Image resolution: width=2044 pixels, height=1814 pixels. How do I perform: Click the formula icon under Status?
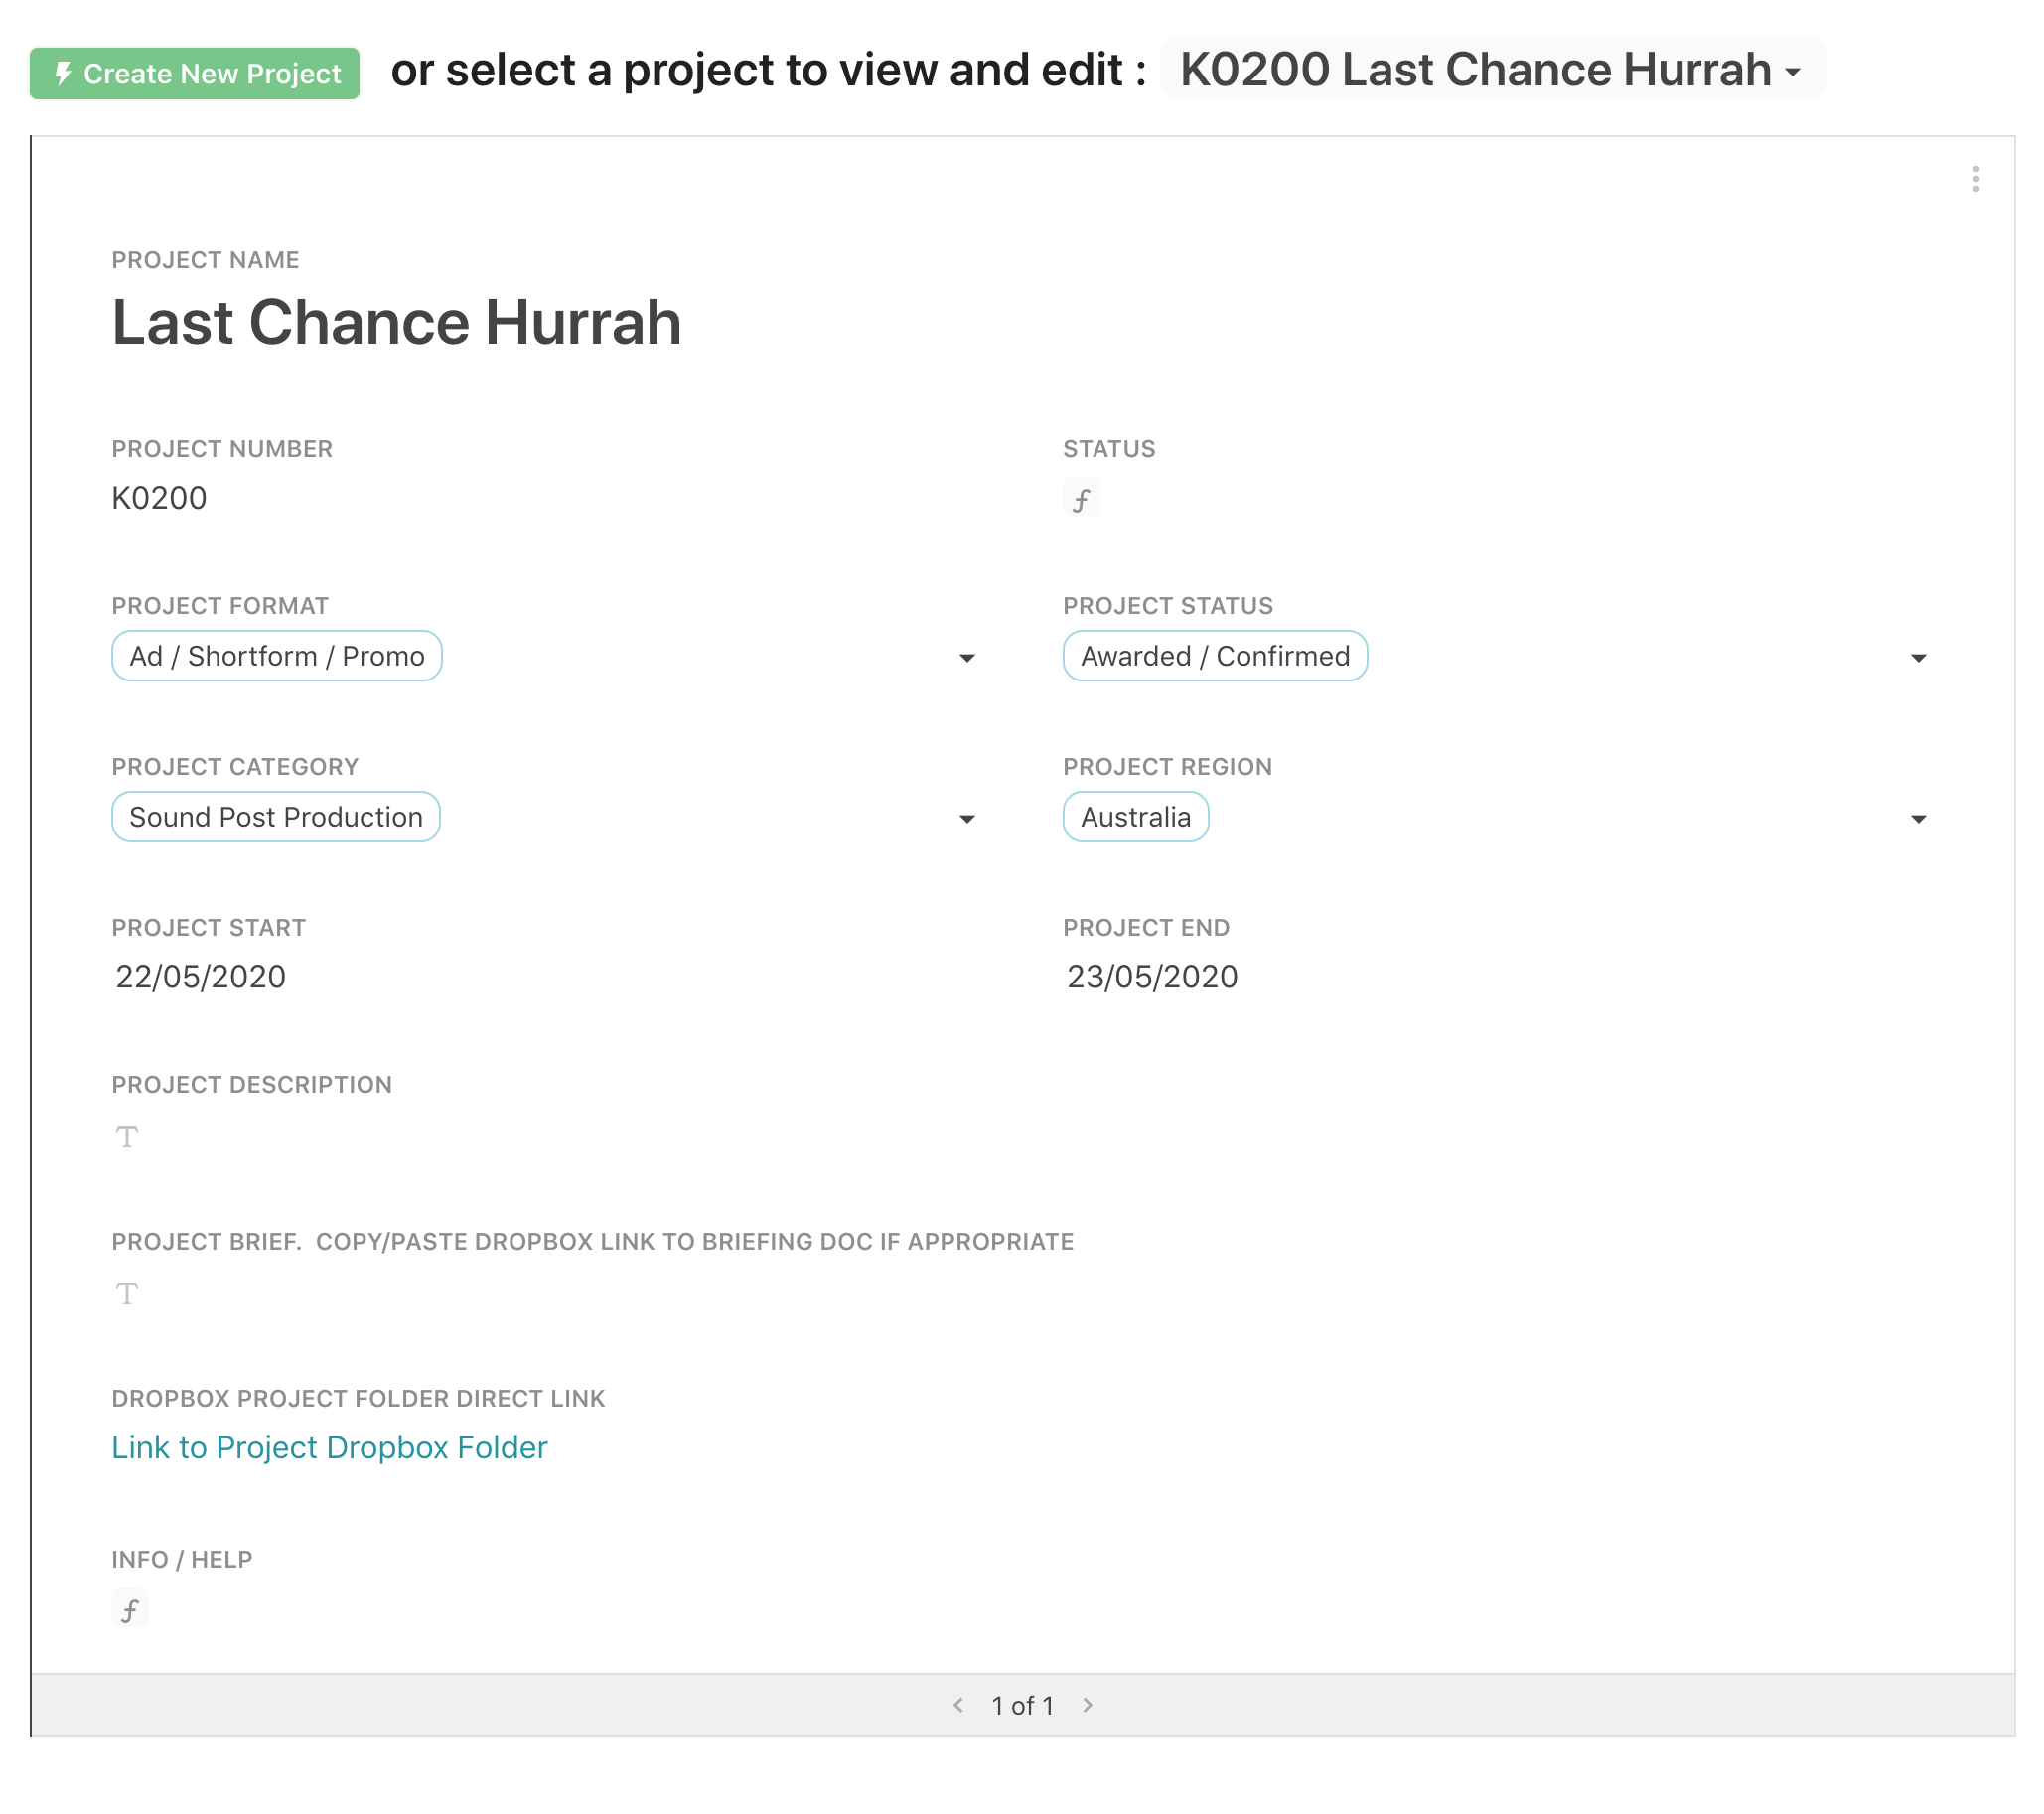pyautogui.click(x=1080, y=499)
